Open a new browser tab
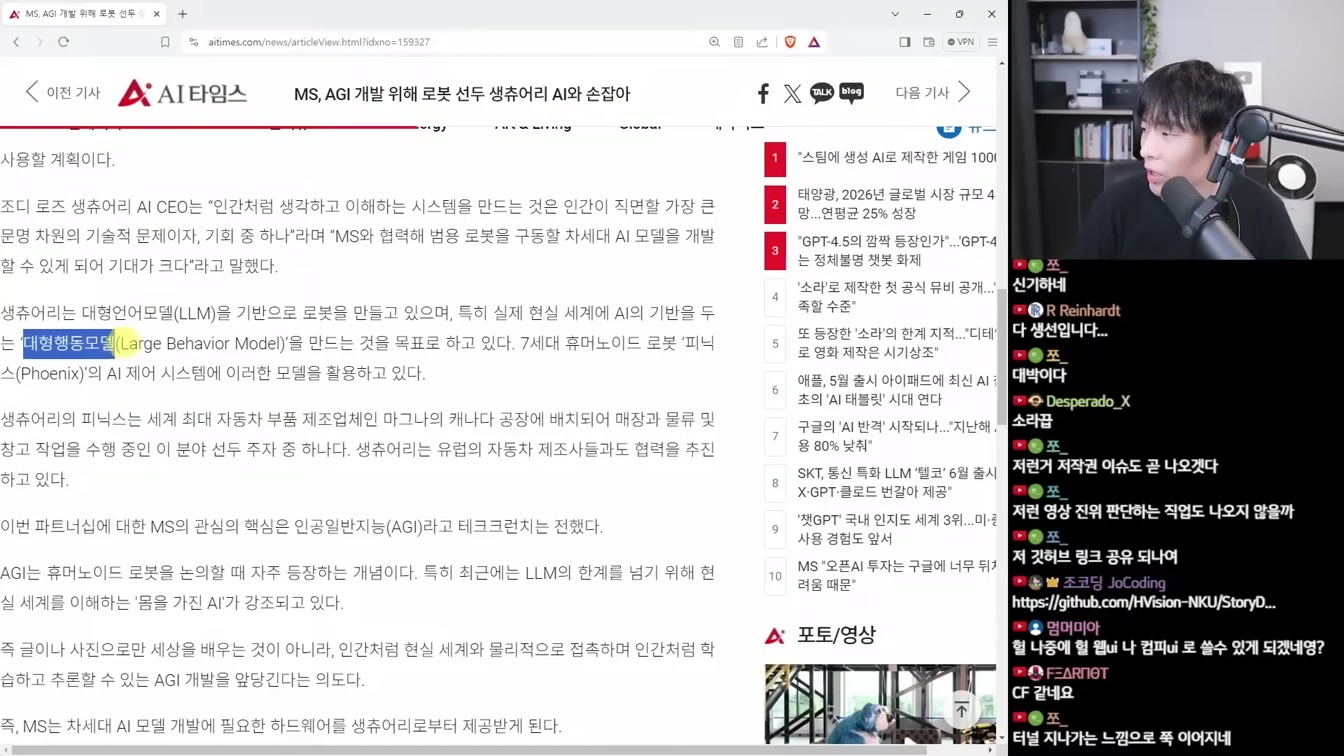The height and width of the screenshot is (756, 1344). [182, 14]
